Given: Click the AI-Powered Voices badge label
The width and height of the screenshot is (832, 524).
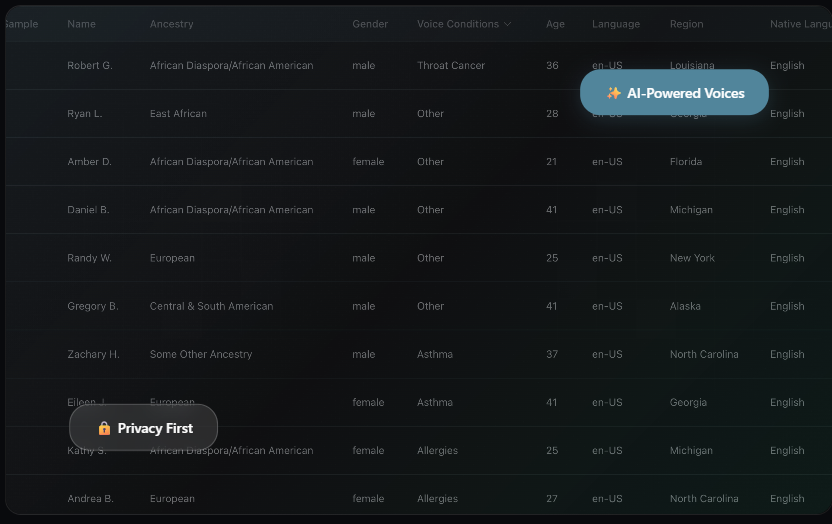Looking at the screenshot, I should pyautogui.click(x=686, y=93).
